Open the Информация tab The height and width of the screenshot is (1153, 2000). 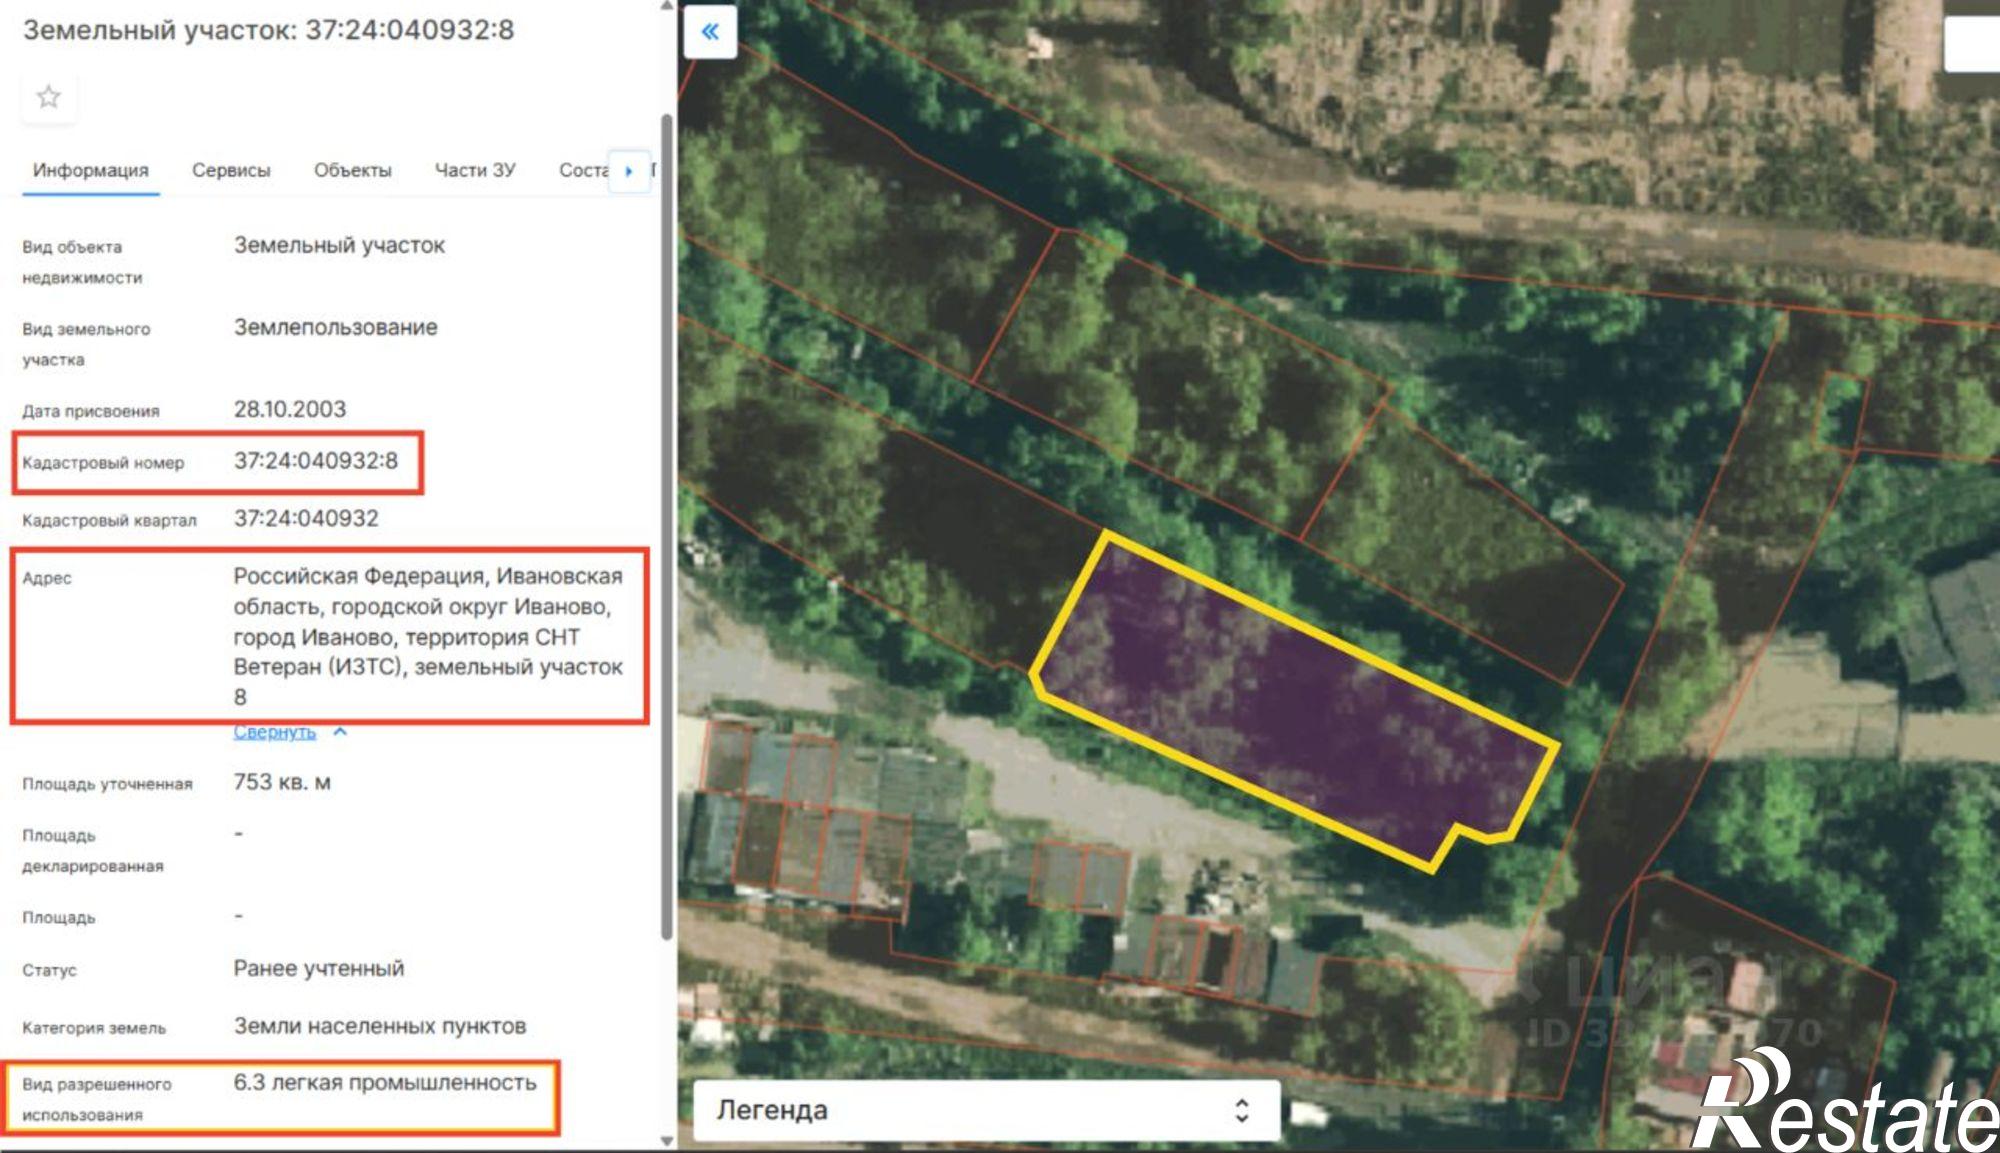pos(91,171)
